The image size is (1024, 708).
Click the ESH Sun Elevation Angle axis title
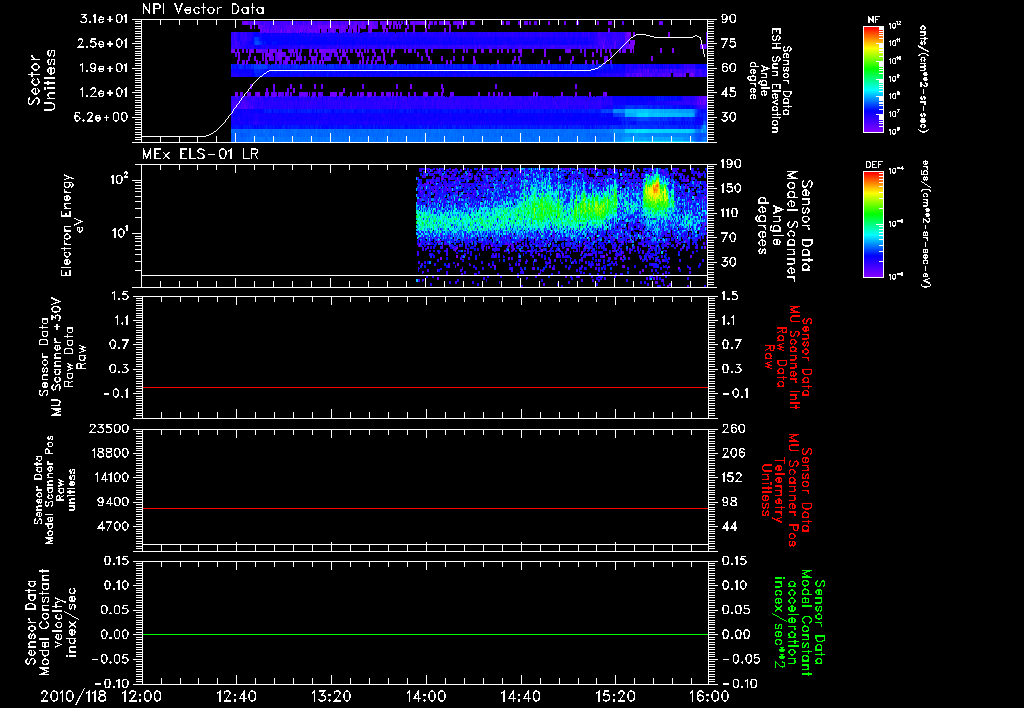[x=770, y=80]
